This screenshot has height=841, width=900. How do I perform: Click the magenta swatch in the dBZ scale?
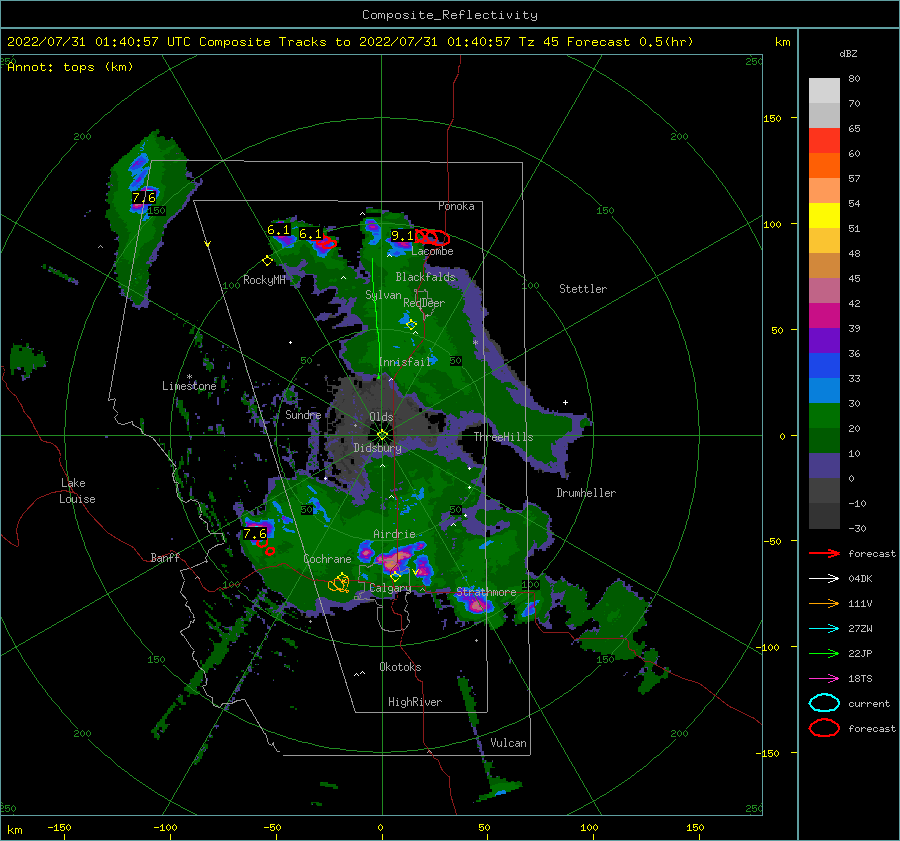[x=824, y=316]
